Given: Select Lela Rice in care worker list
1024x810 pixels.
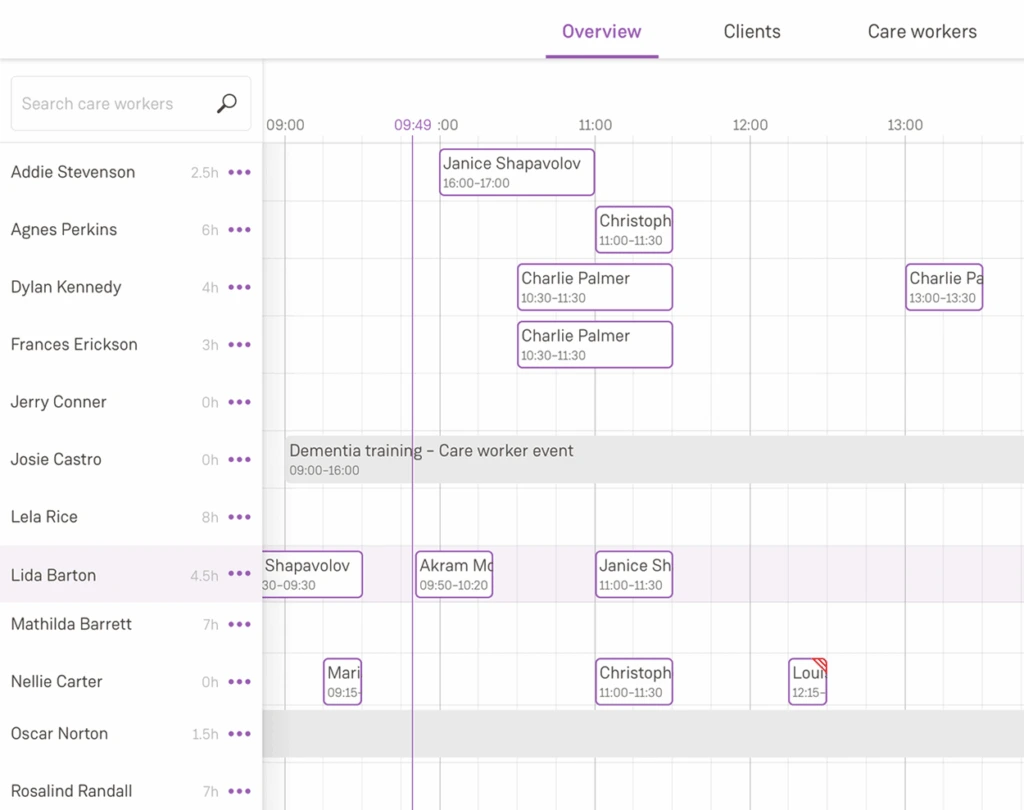Looking at the screenshot, I should (x=44, y=517).
